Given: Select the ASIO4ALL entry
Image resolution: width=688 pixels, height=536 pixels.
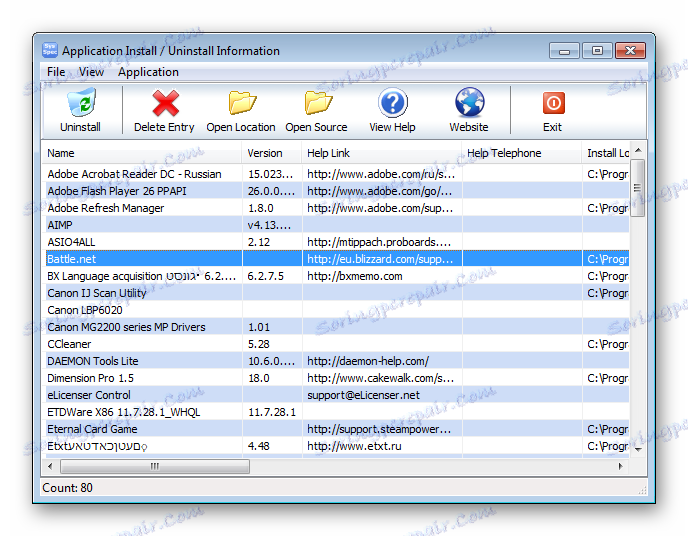Looking at the screenshot, I should coord(336,242).
